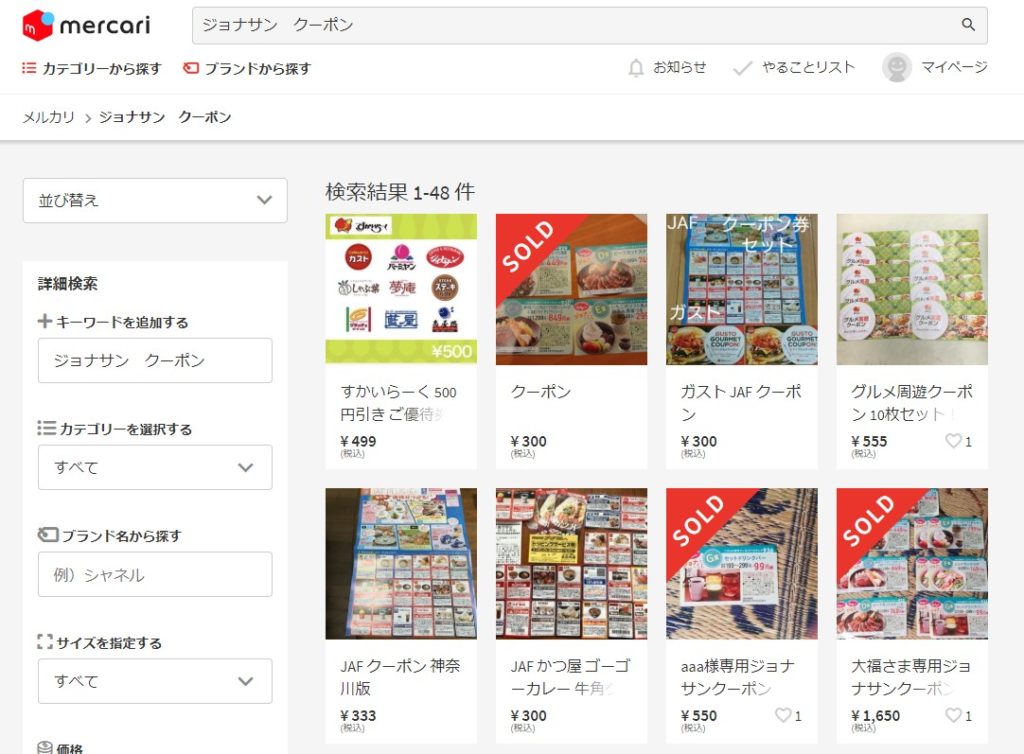Open the sold 大福さま専用 thumbnail
Viewport: 1024px width, 754px height.
click(912, 563)
